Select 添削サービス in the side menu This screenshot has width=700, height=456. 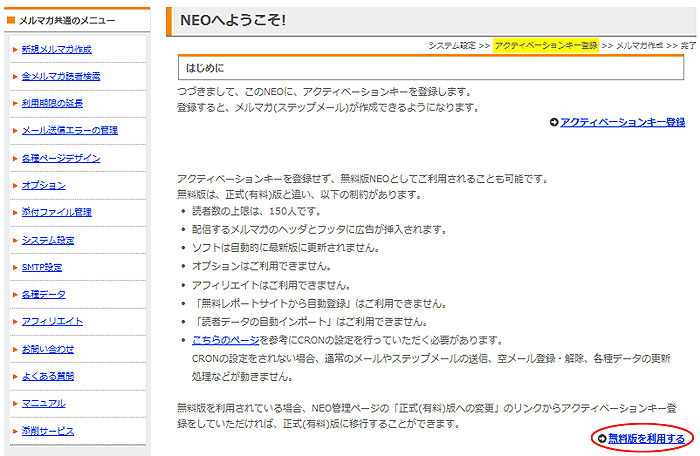click(48, 431)
